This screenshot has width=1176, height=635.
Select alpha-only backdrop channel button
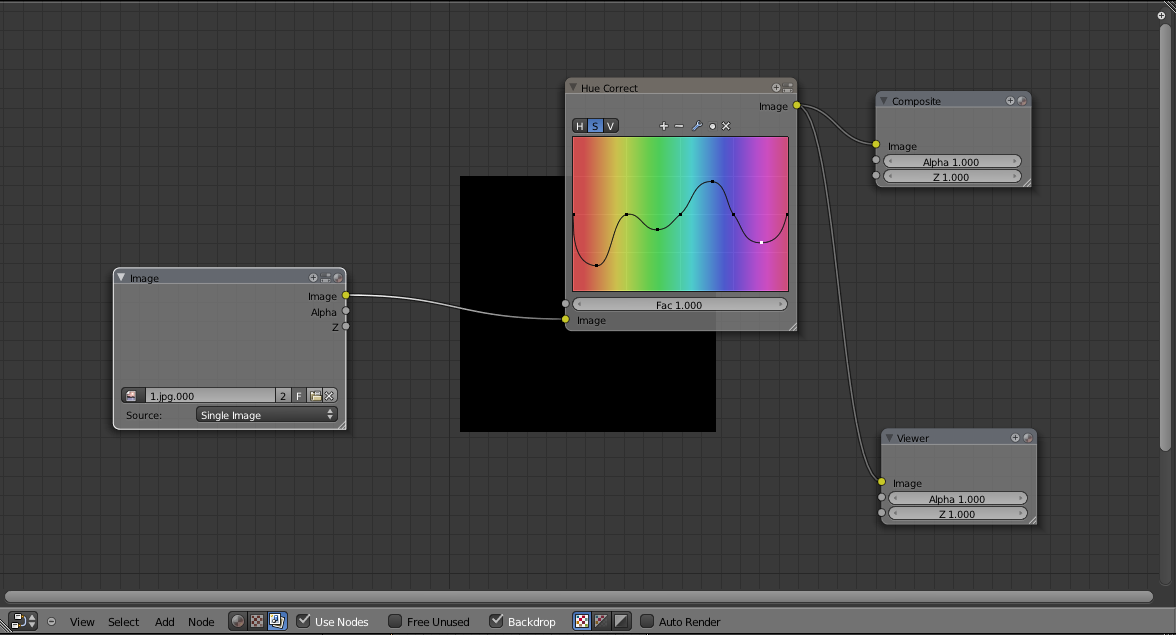[621, 621]
